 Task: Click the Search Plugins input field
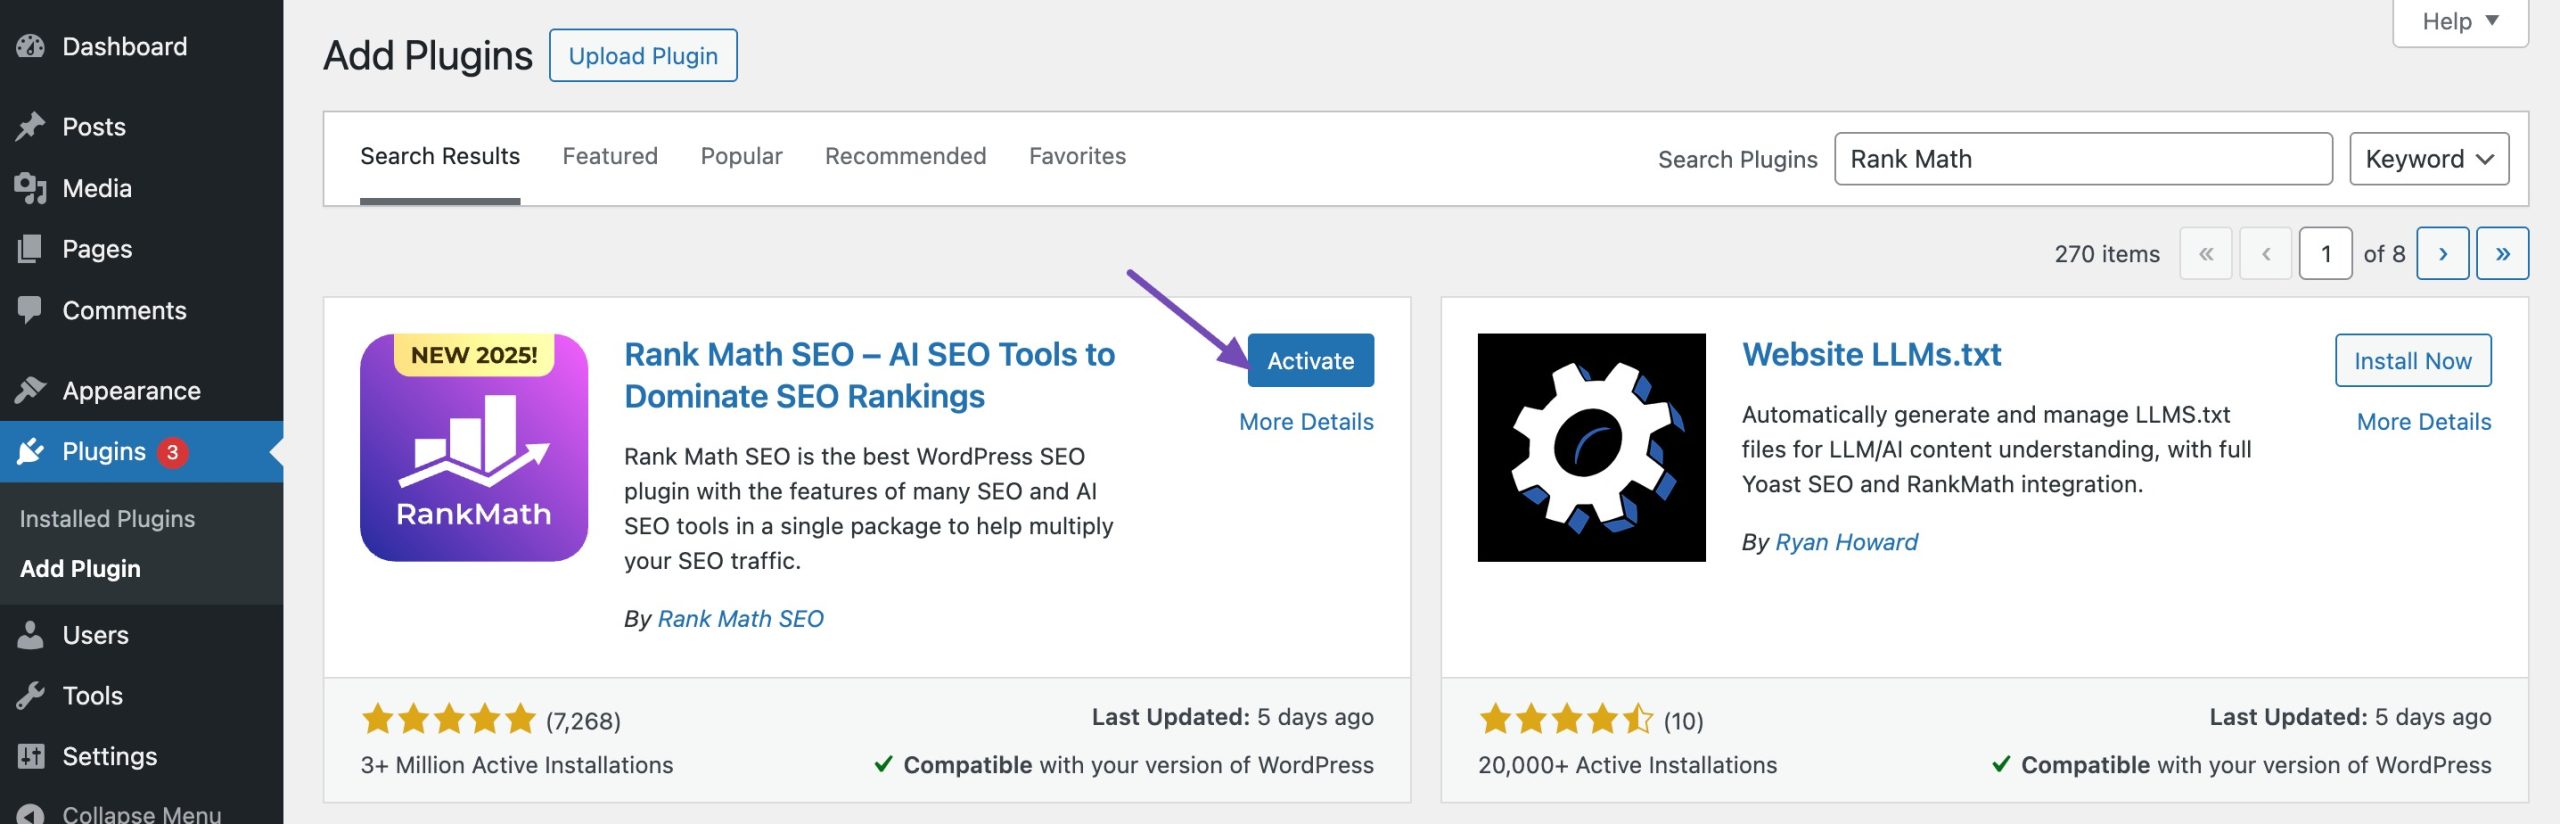pyautogui.click(x=2083, y=159)
